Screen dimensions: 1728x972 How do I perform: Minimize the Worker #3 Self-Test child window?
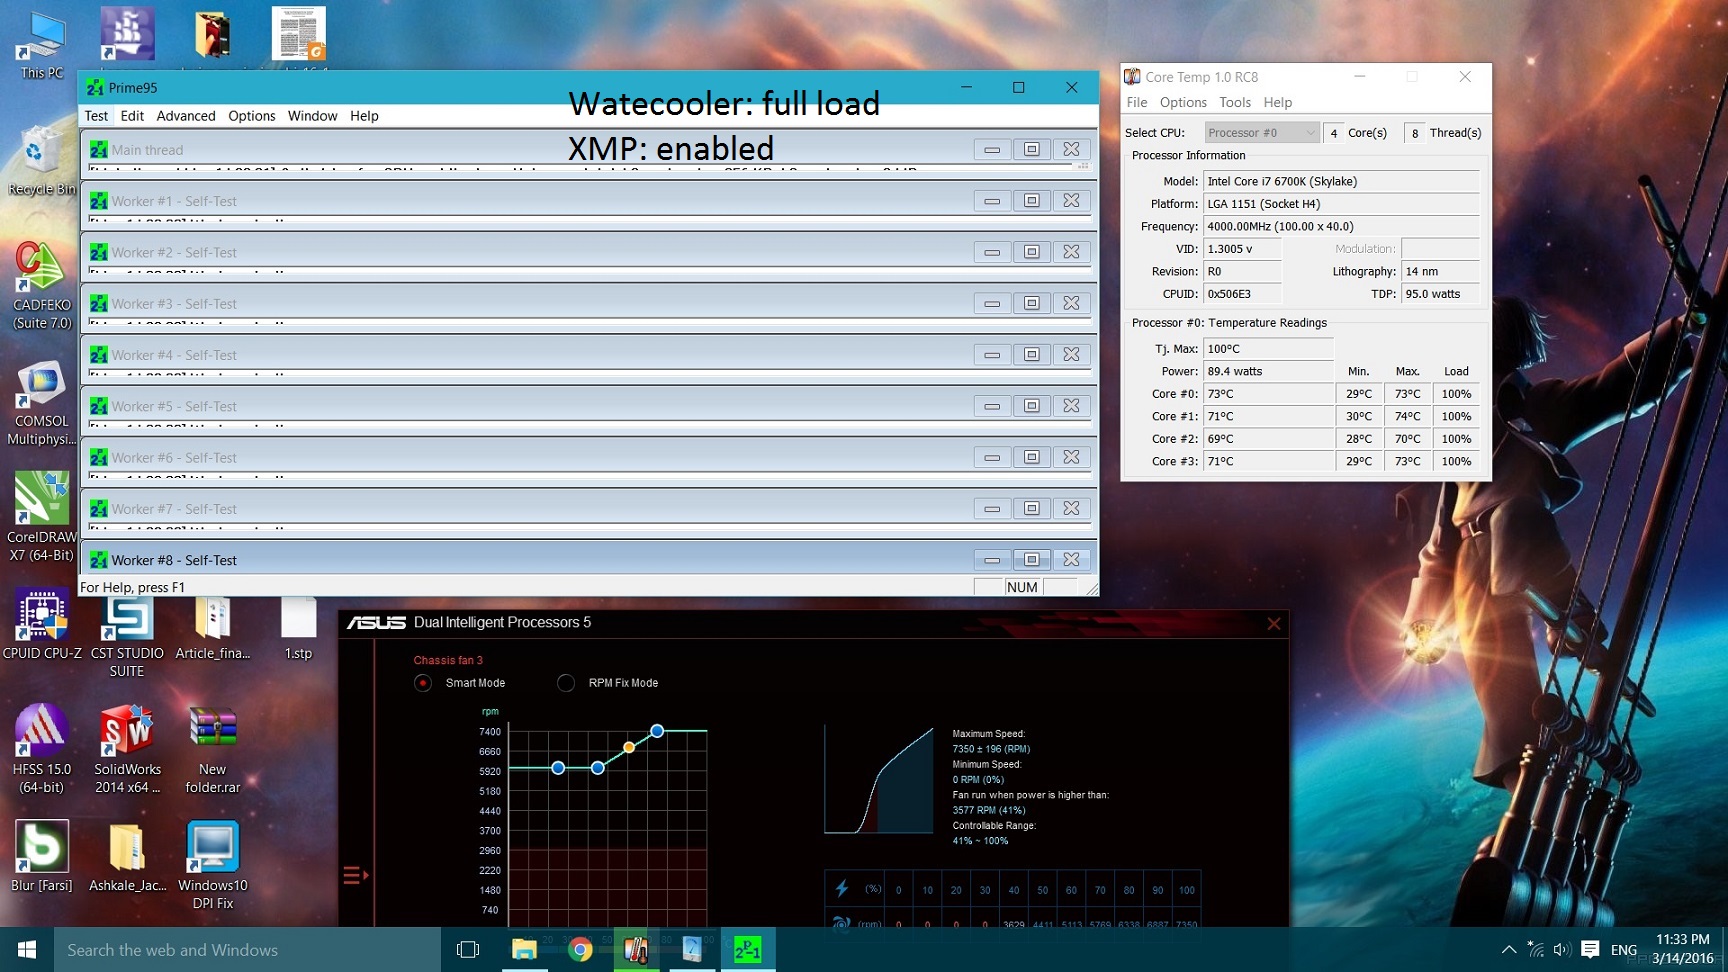(992, 303)
